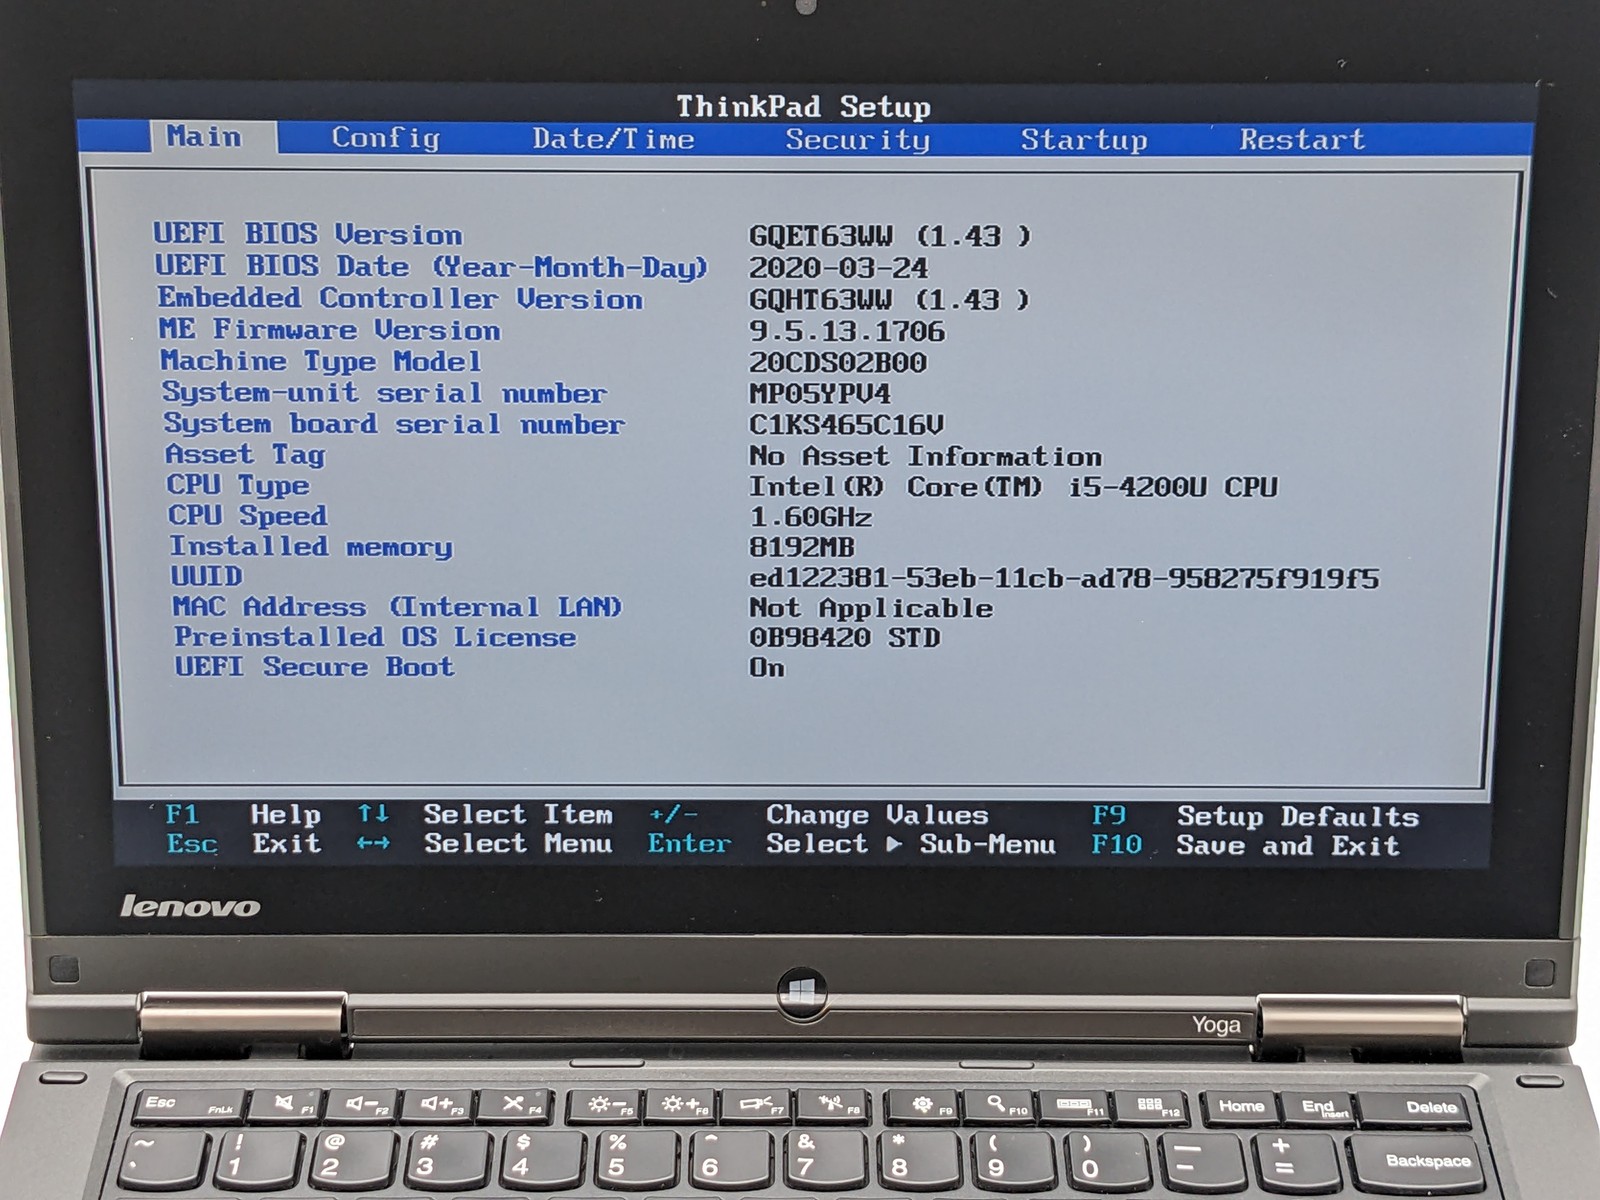Click the CPU Speed label
Viewport: 1600px width, 1200px height.
coord(247,516)
